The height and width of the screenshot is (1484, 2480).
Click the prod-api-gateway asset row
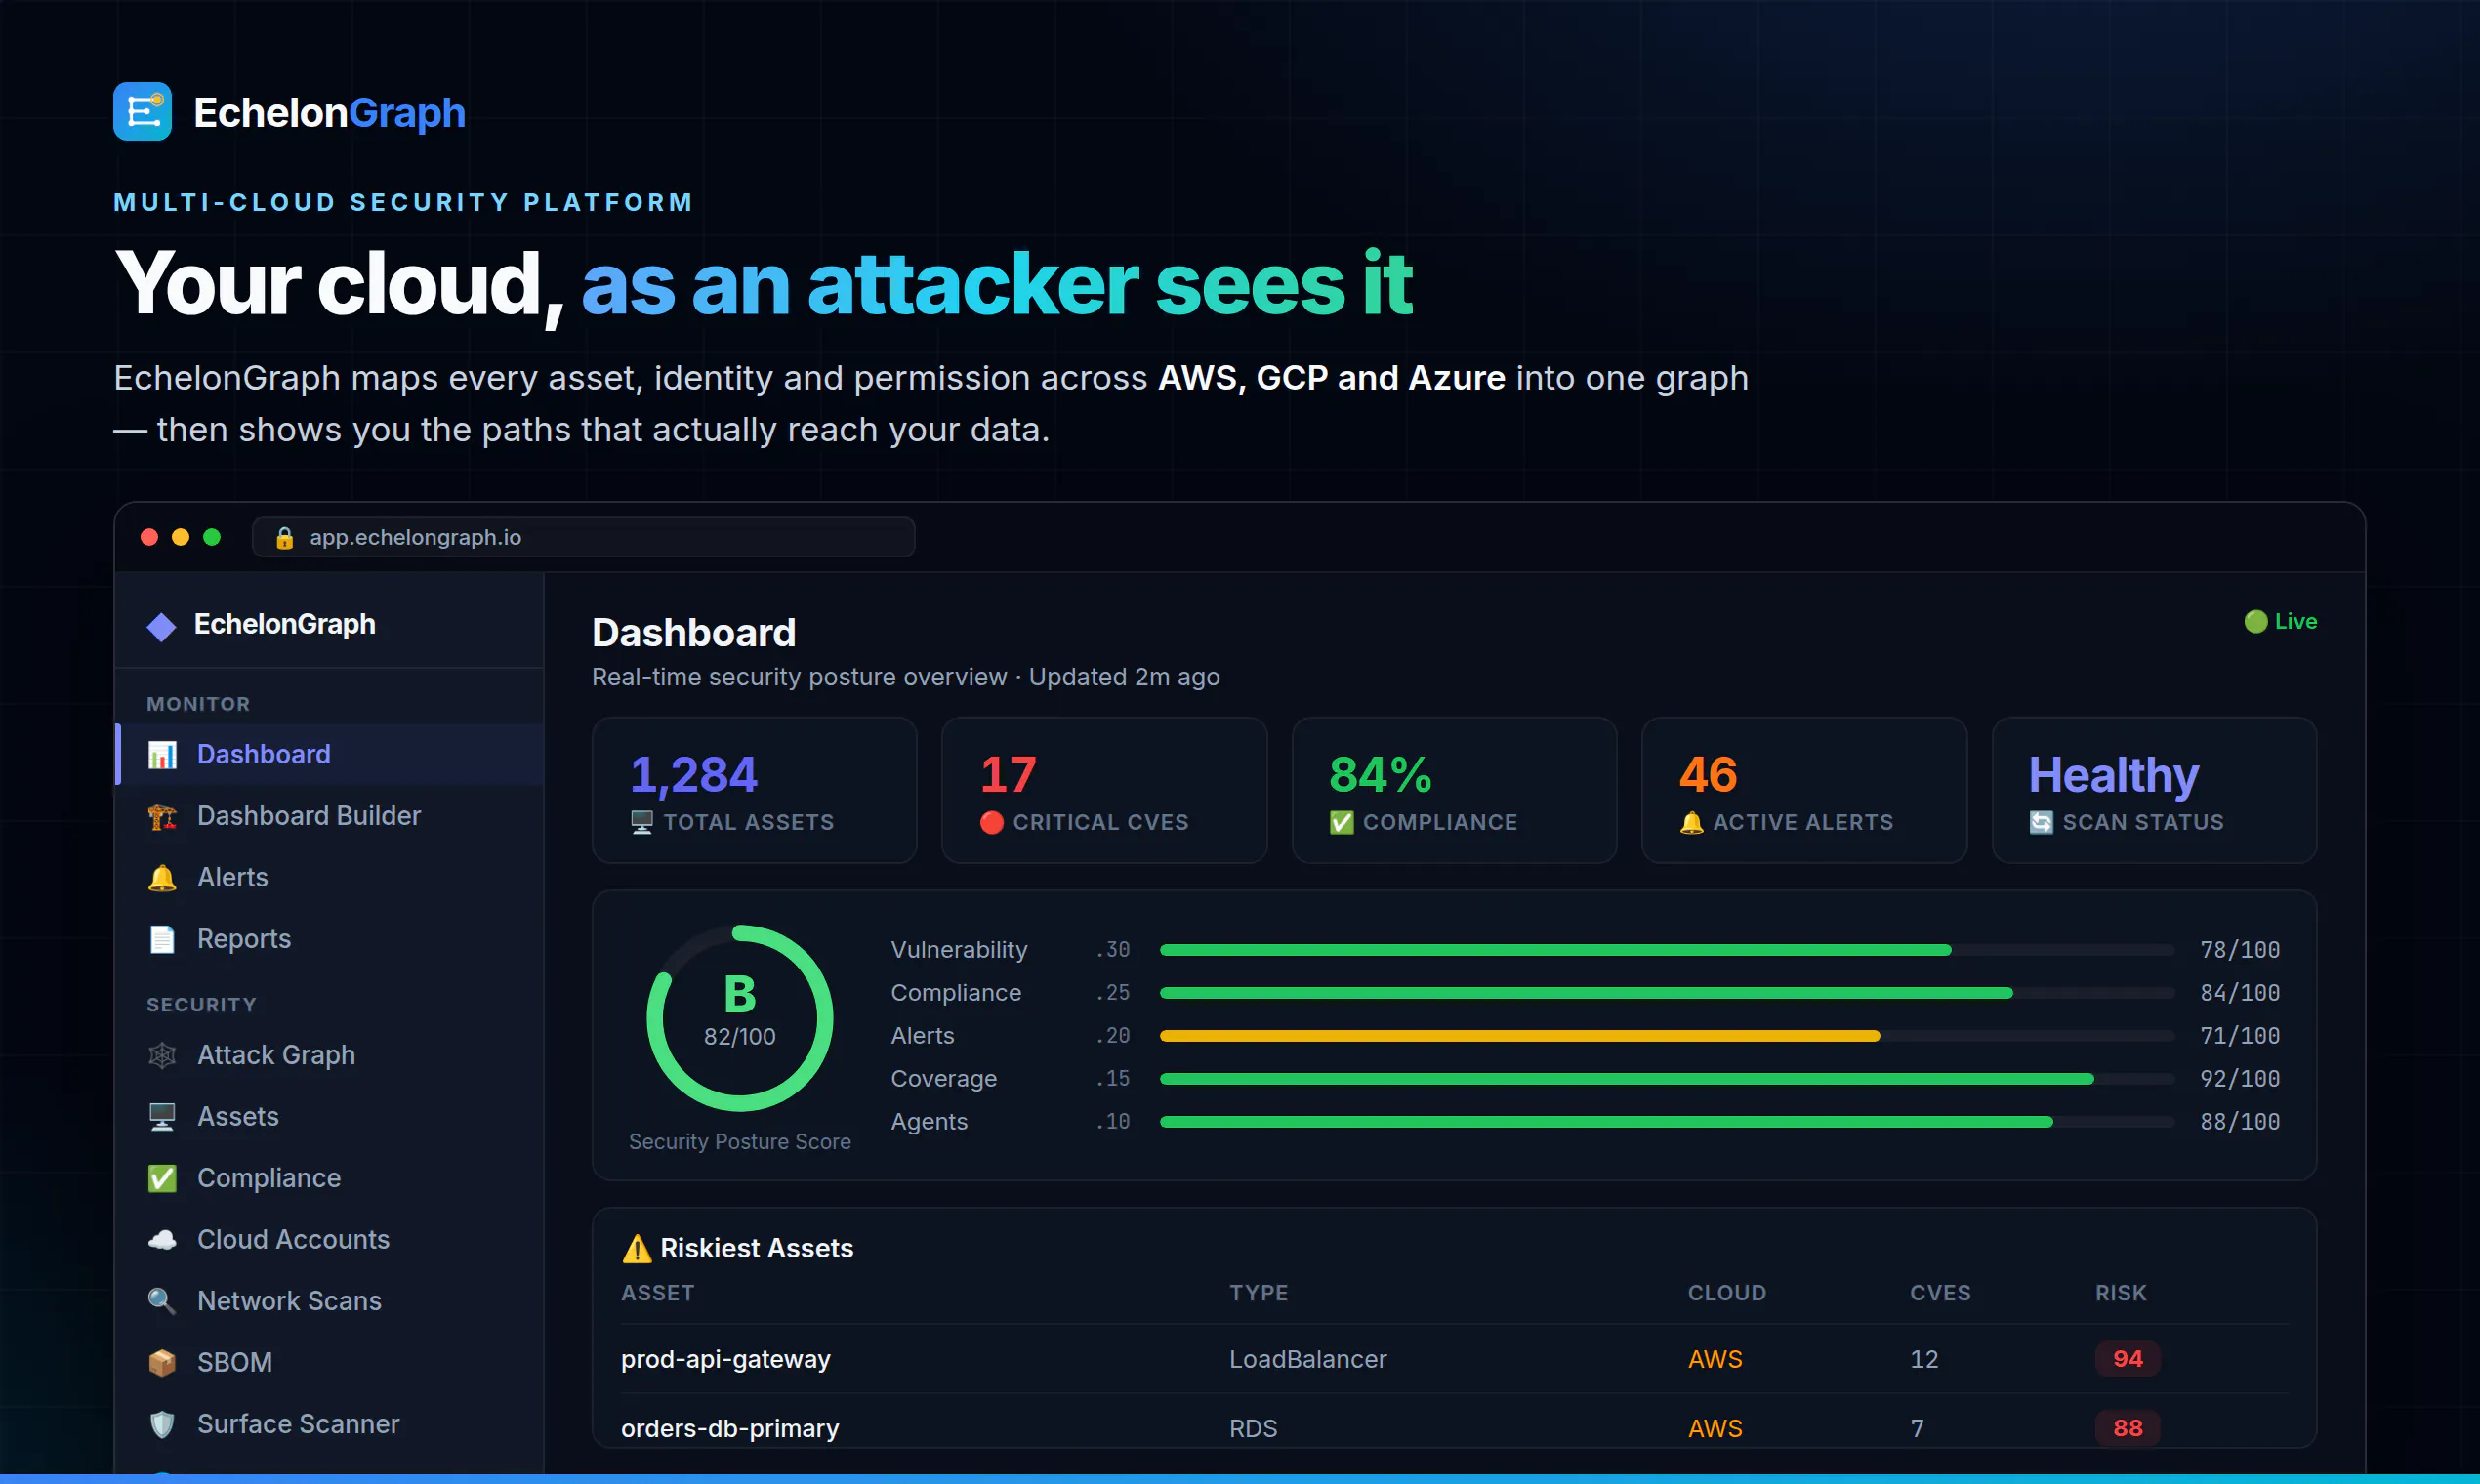(x=1455, y=1359)
